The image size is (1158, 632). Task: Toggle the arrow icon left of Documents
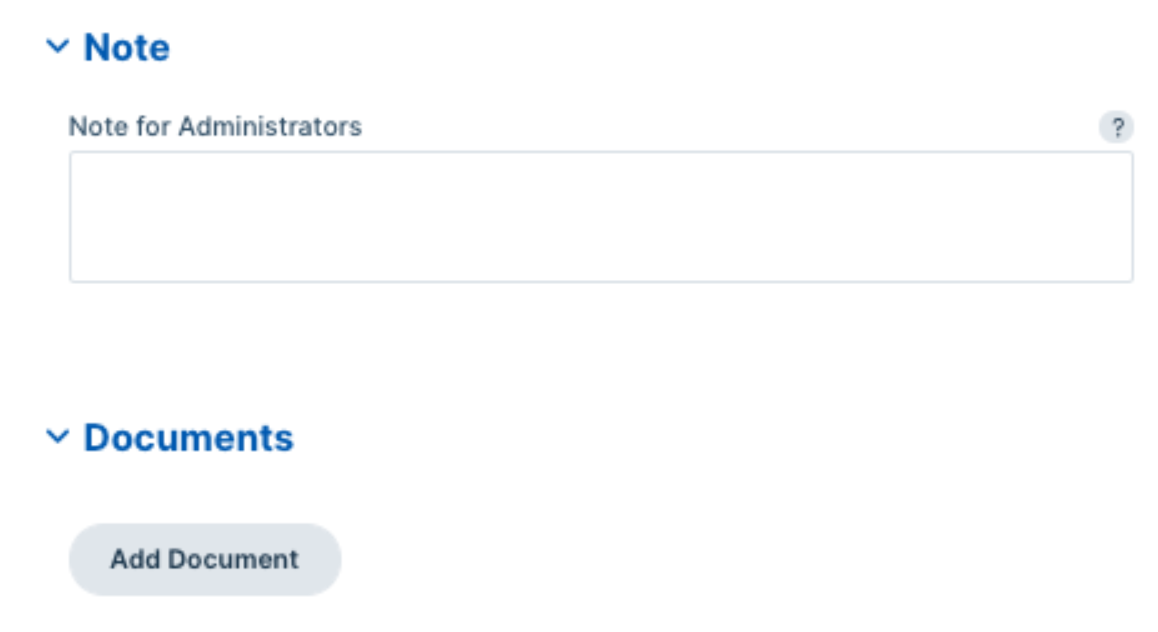58,437
